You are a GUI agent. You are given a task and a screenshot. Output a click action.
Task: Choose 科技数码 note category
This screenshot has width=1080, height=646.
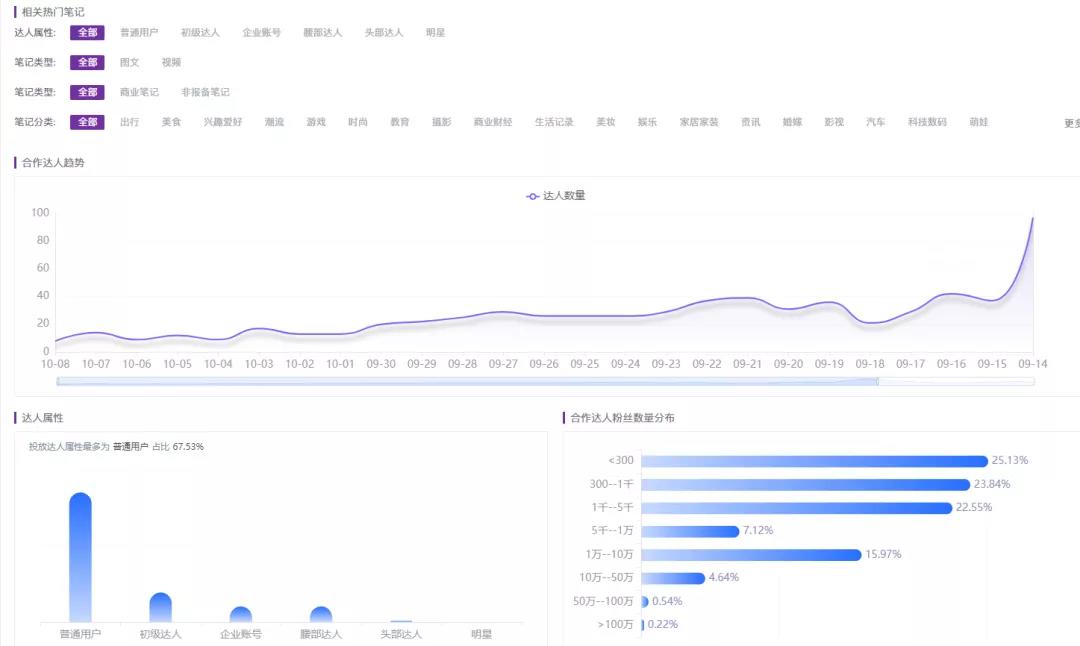927,122
